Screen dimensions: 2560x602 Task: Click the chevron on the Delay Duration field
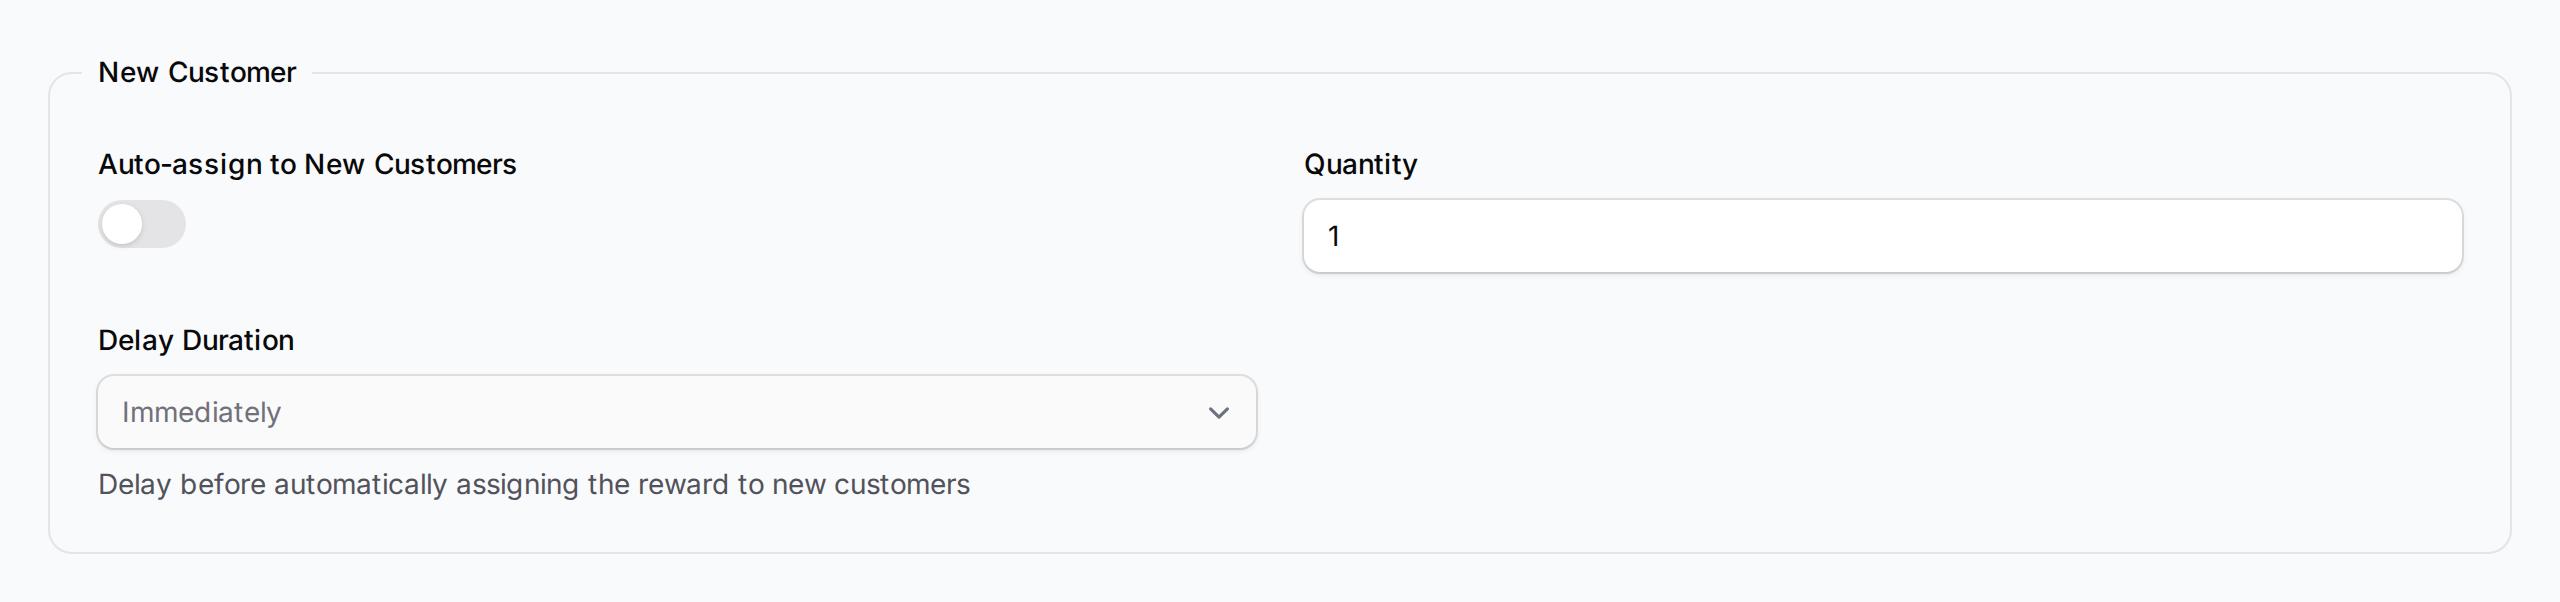1218,411
